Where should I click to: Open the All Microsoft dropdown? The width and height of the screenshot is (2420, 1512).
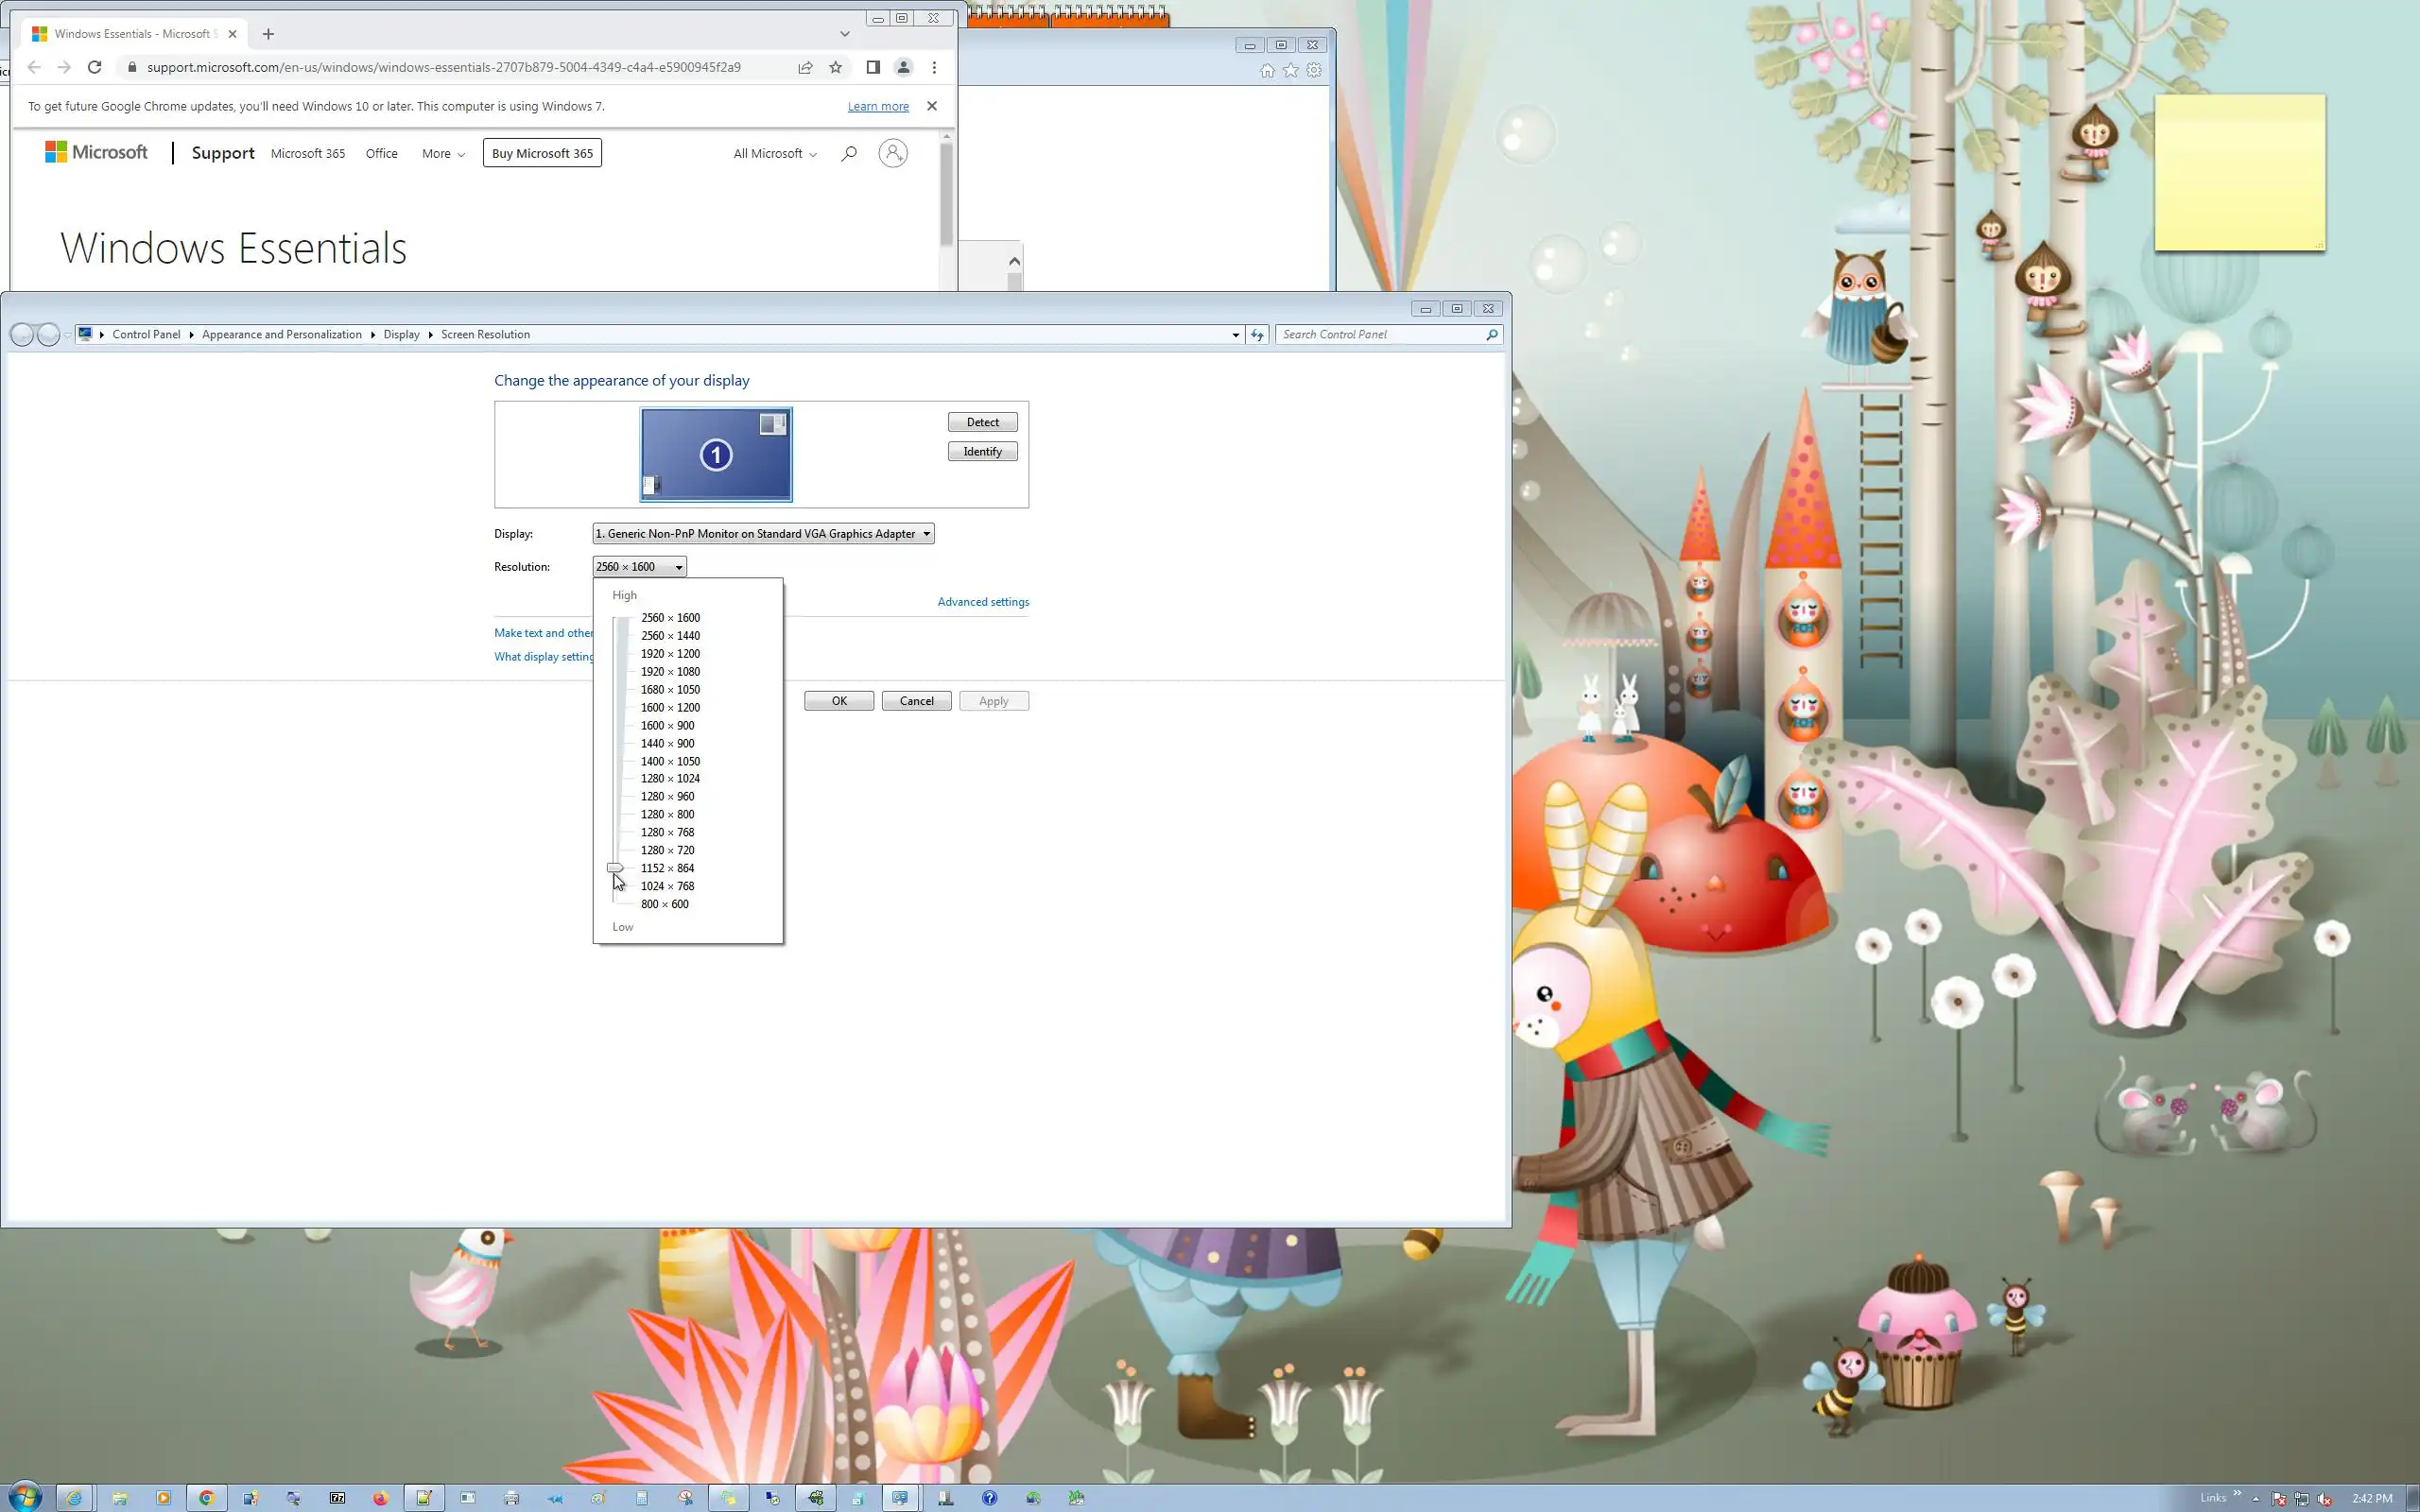(x=775, y=153)
